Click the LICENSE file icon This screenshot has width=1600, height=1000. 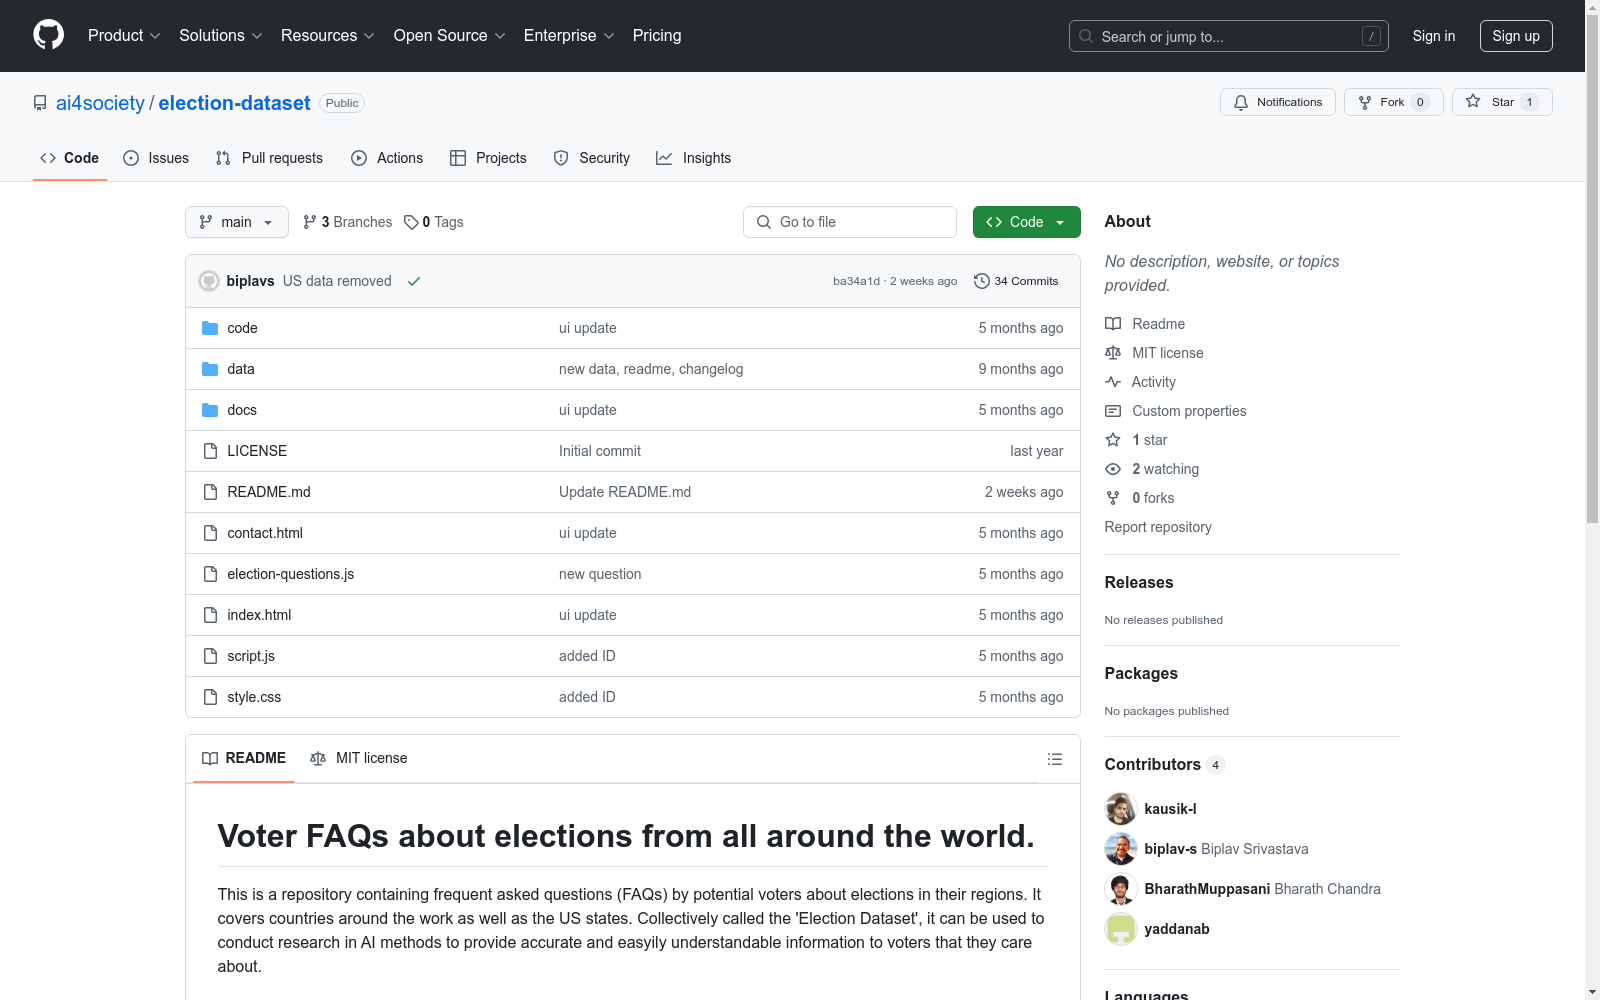click(210, 451)
